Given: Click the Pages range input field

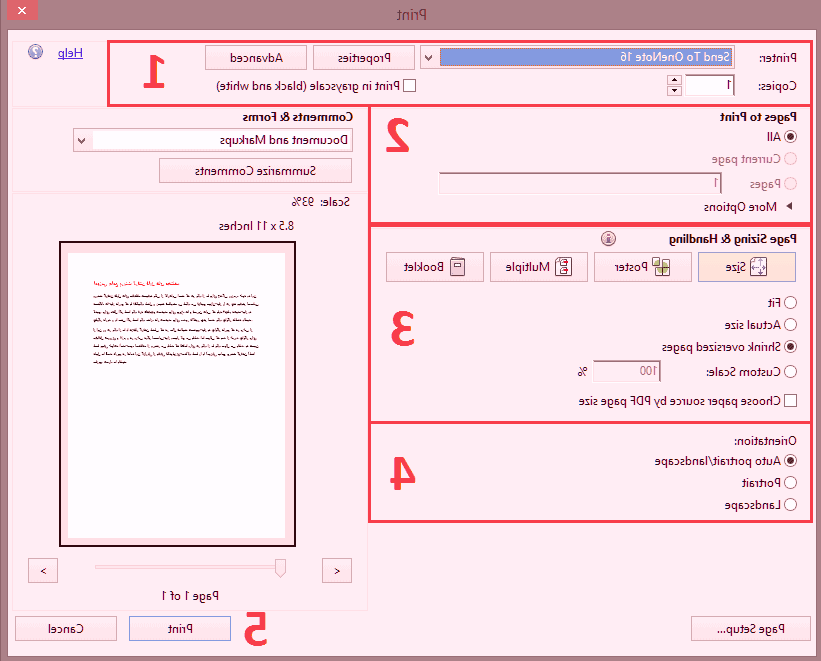Looking at the screenshot, I should click(580, 182).
